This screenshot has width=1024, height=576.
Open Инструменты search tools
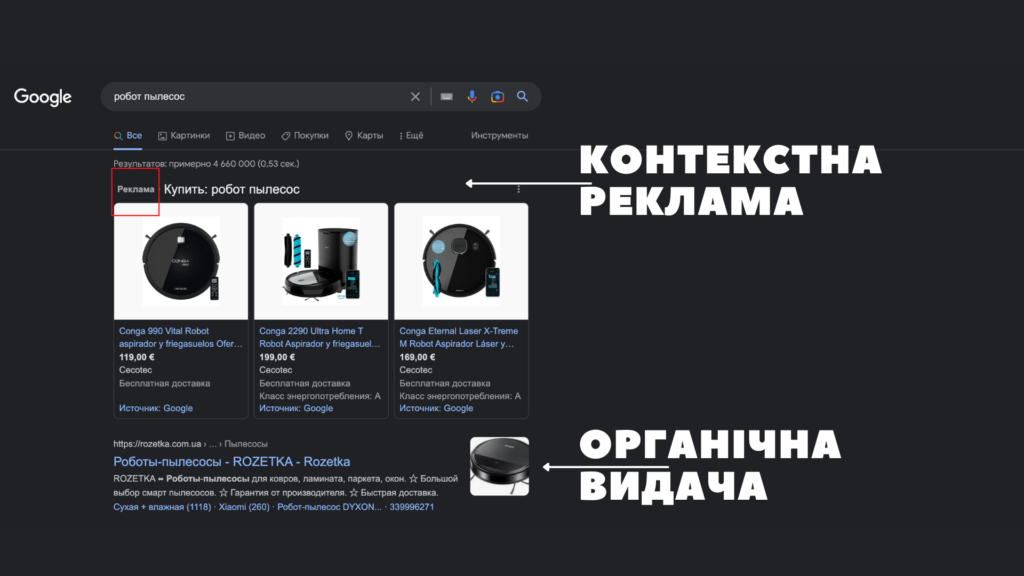(500, 136)
